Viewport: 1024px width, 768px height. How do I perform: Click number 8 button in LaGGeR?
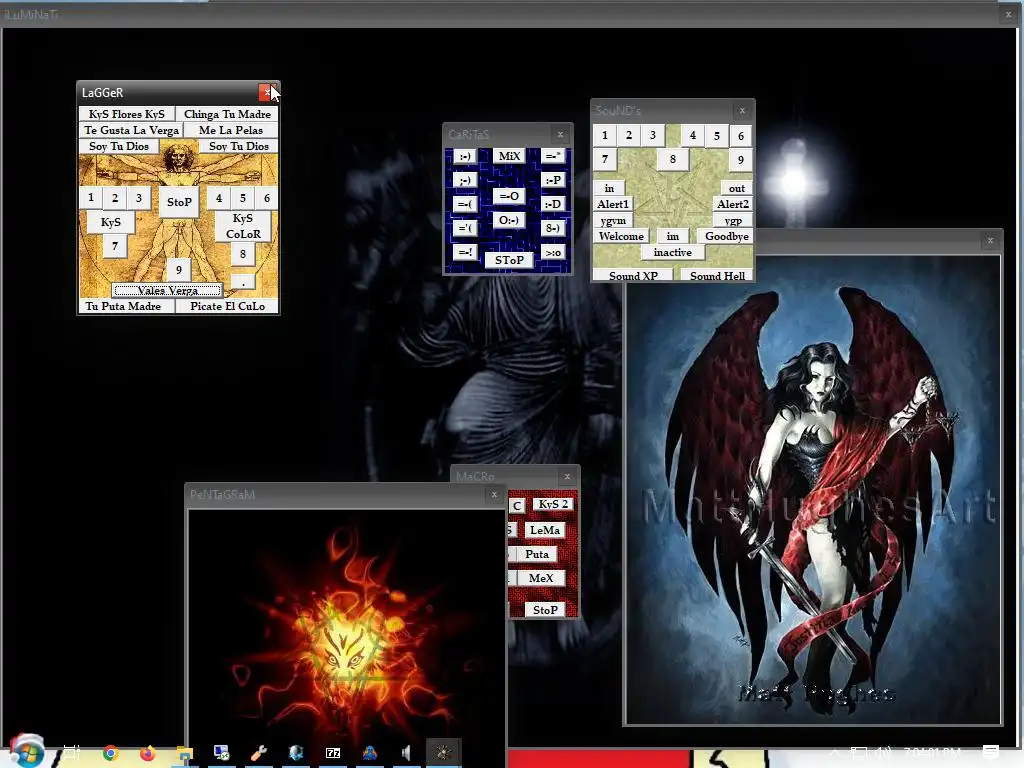coord(242,254)
